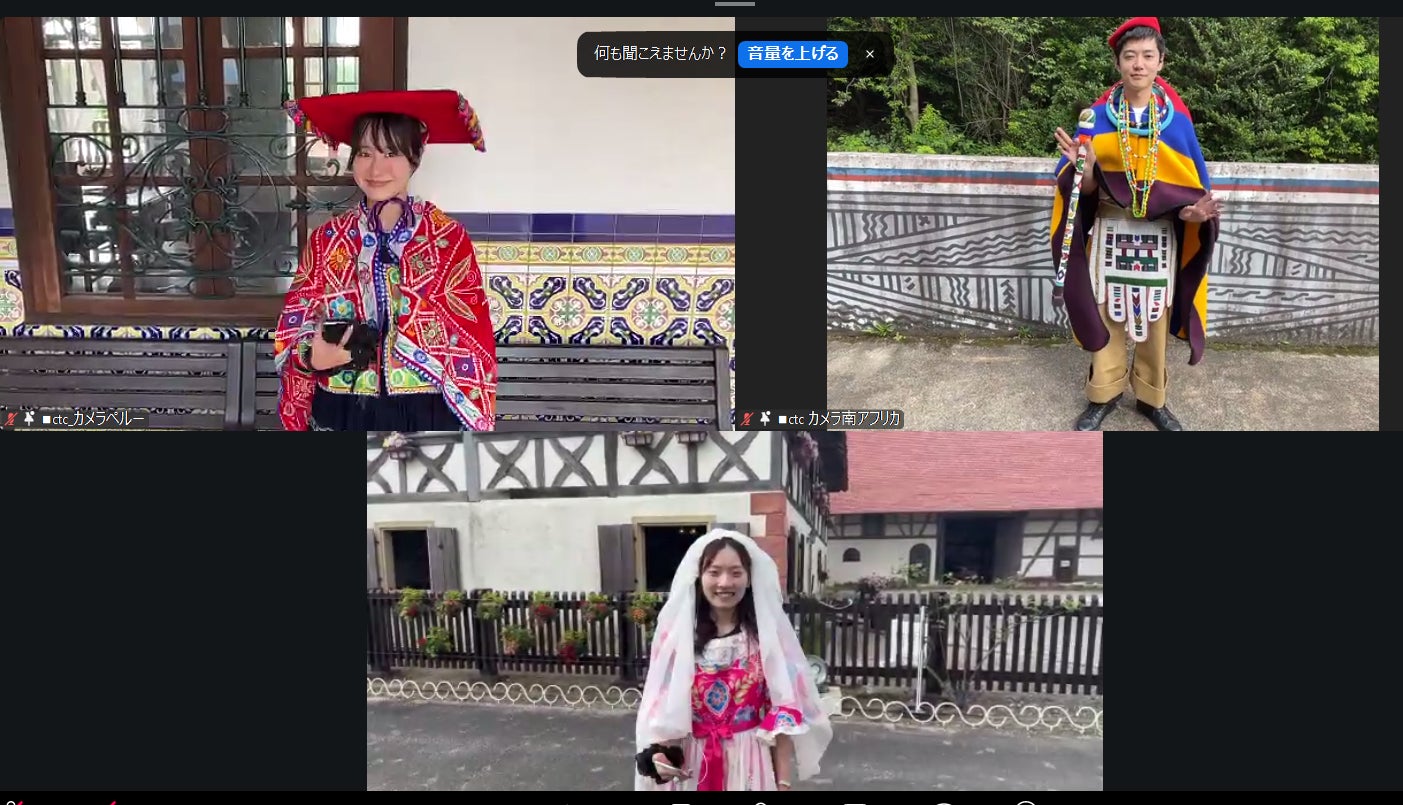The image size is (1403, 805).
Task: Click the ctc カメラ南アフリカ participant name label
Action: click(x=839, y=419)
